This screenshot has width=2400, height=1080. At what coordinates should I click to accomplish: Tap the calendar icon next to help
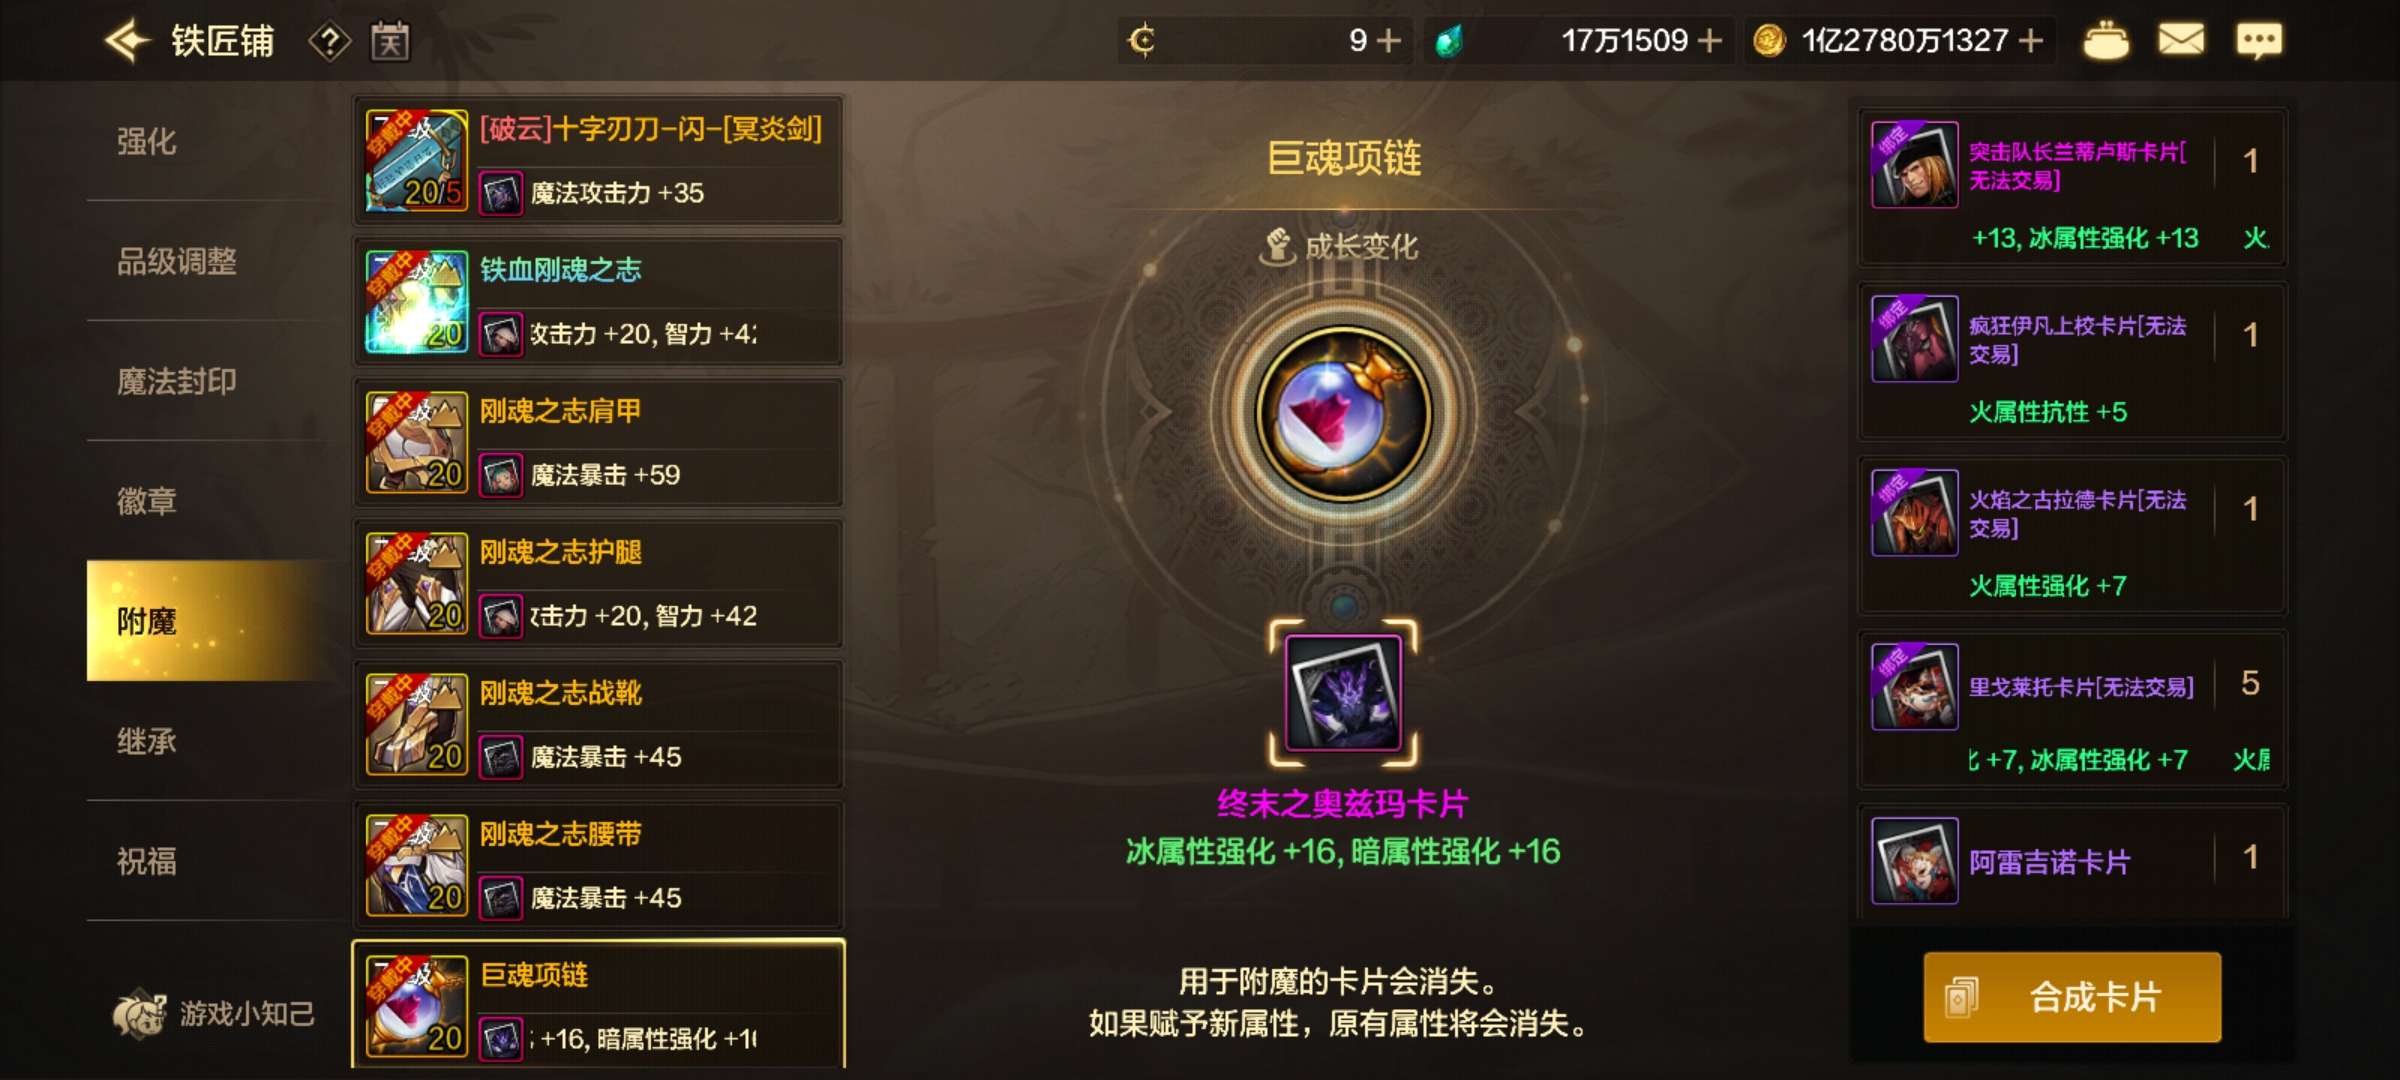click(390, 41)
